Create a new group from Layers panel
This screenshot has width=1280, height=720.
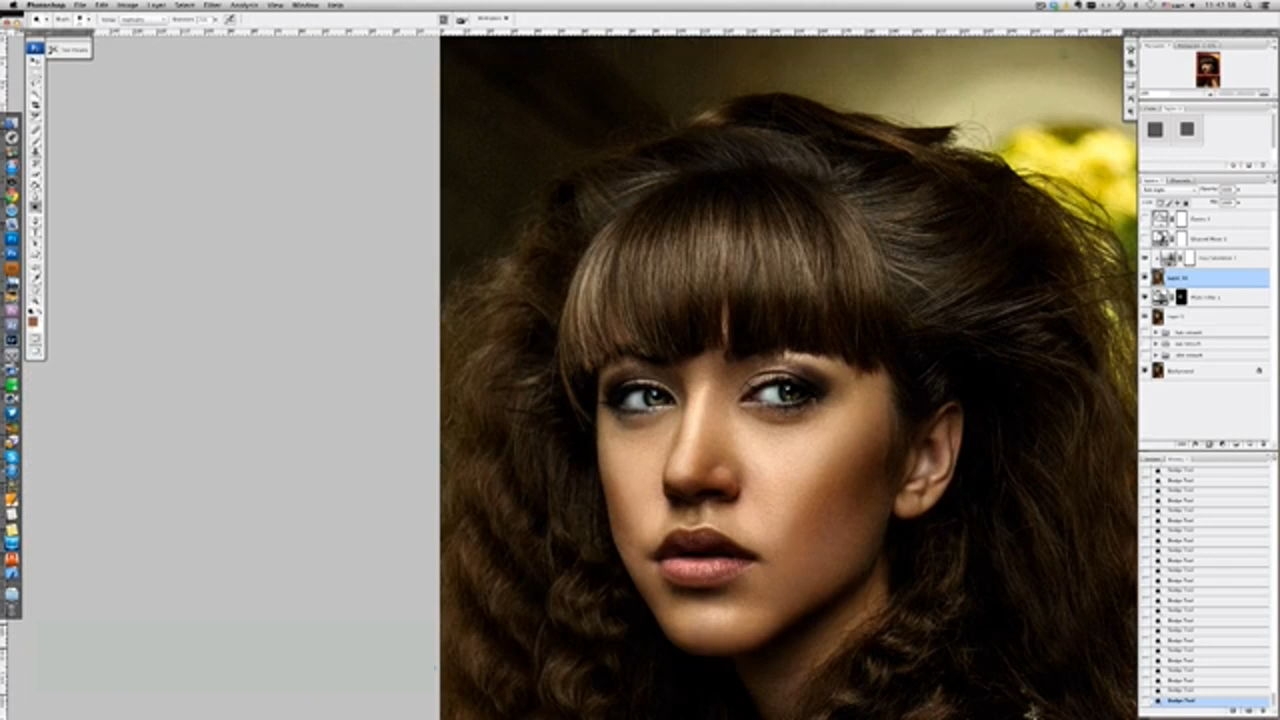pos(1238,444)
